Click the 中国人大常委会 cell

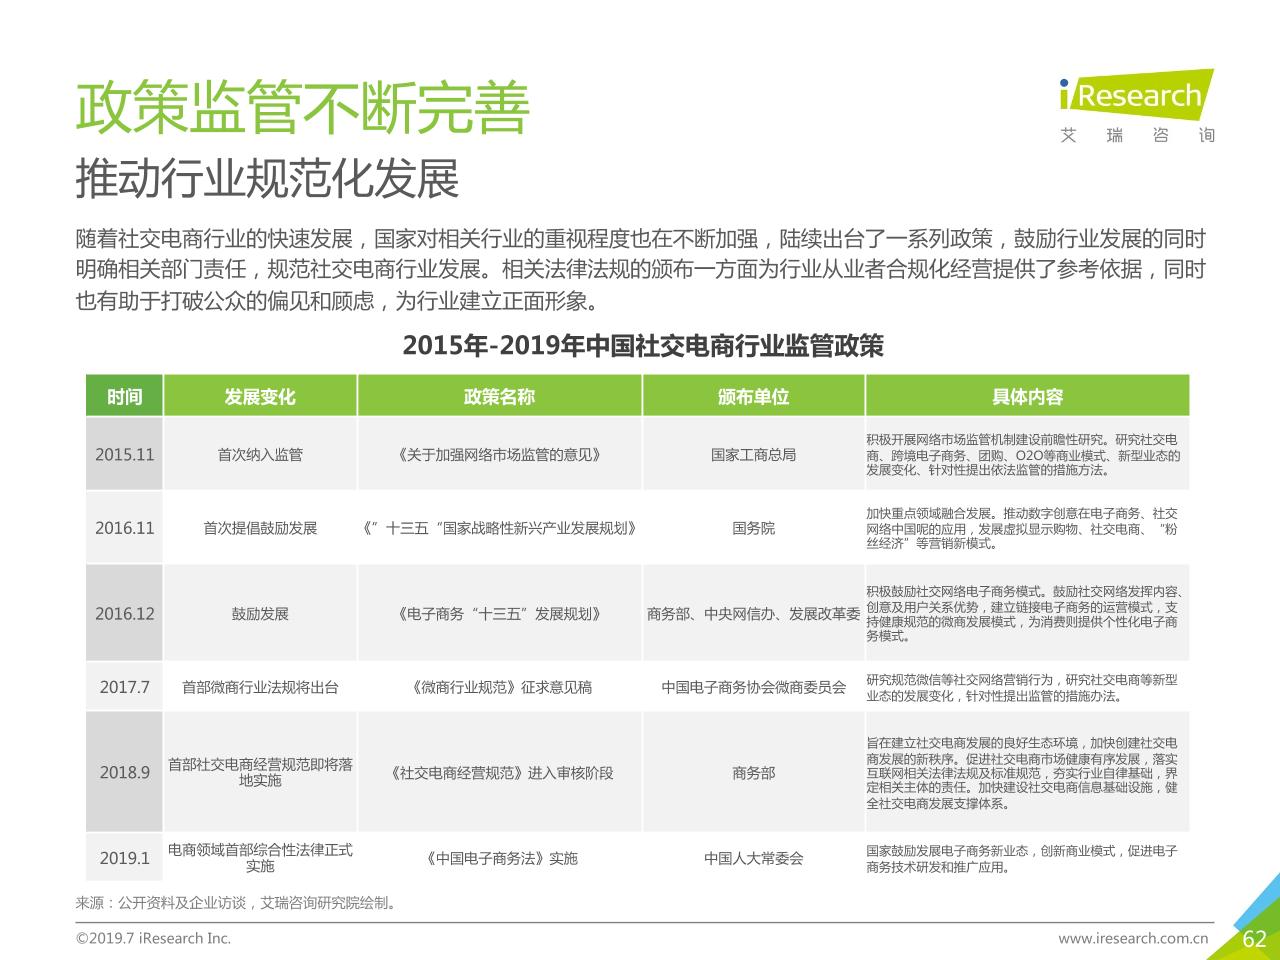tap(753, 858)
